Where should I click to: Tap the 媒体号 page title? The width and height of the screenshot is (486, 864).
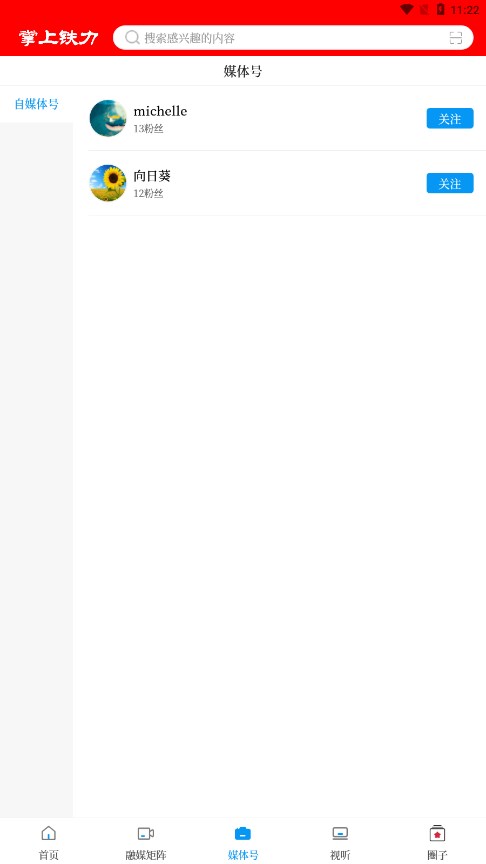click(243, 71)
